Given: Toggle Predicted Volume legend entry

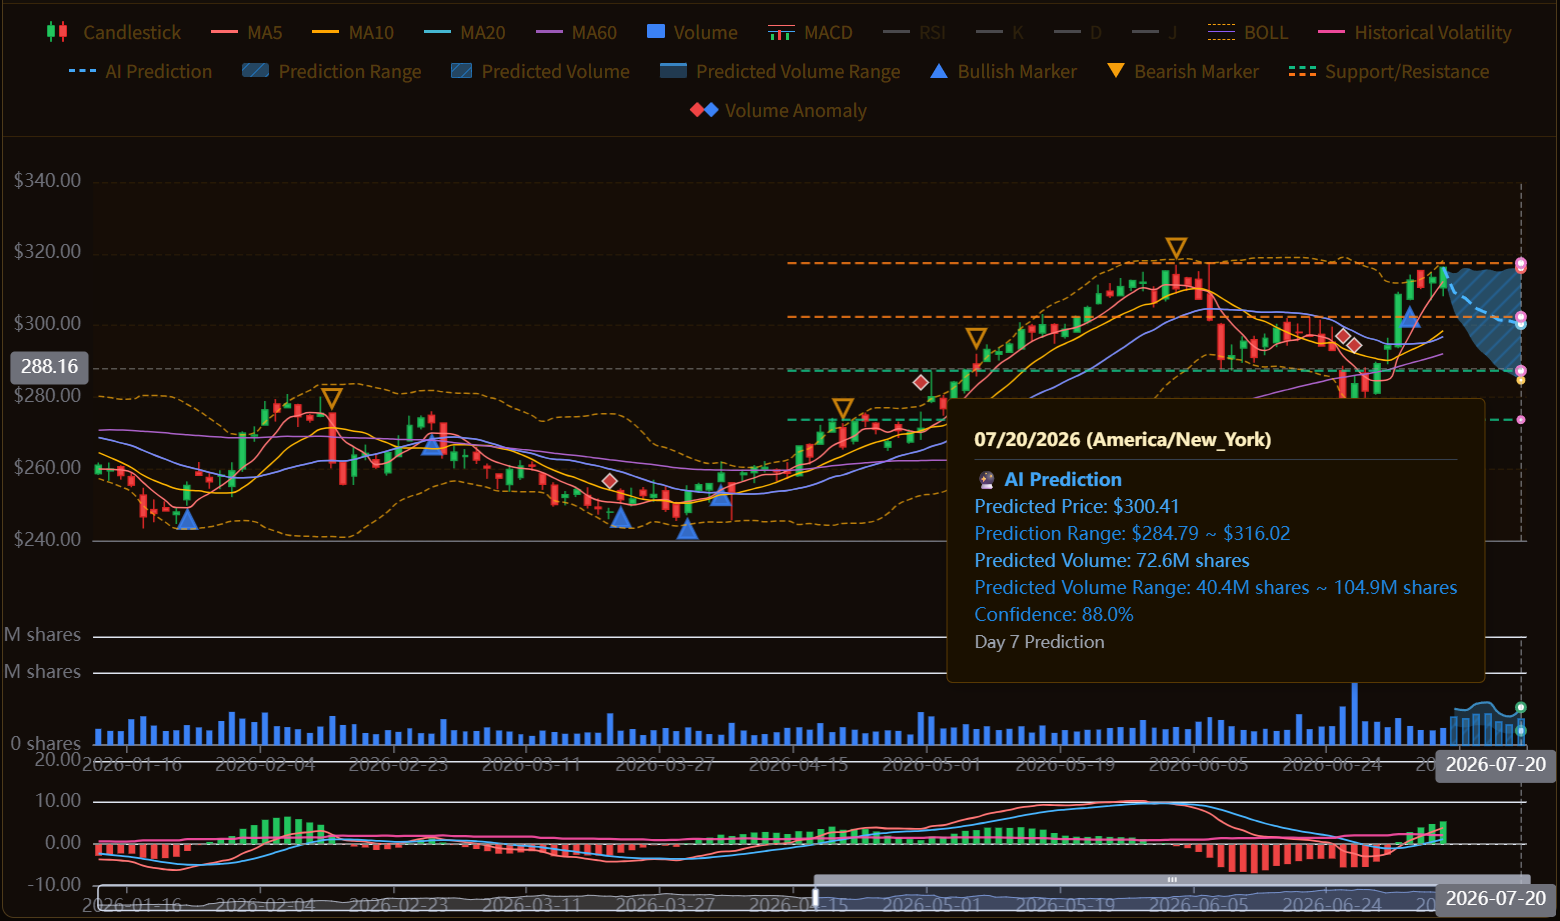Looking at the screenshot, I should click(x=540, y=71).
